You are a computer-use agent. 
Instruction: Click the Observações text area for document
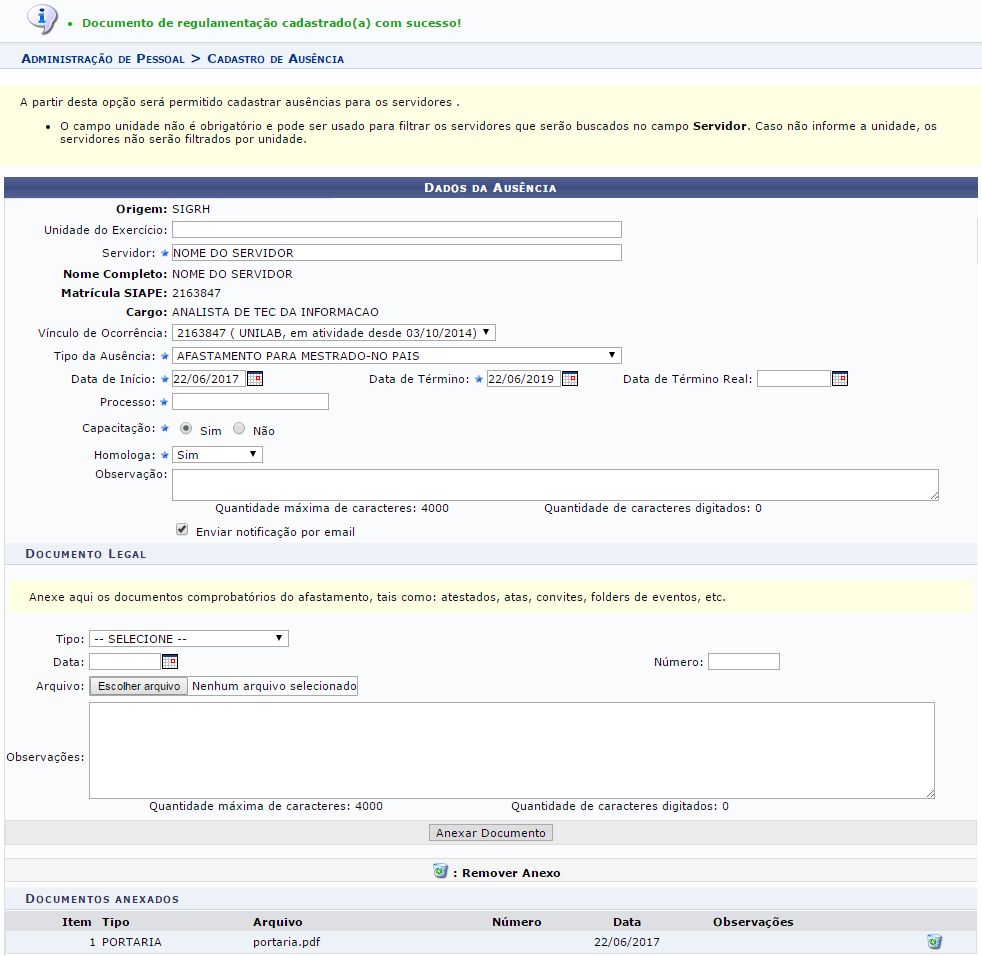pos(511,750)
